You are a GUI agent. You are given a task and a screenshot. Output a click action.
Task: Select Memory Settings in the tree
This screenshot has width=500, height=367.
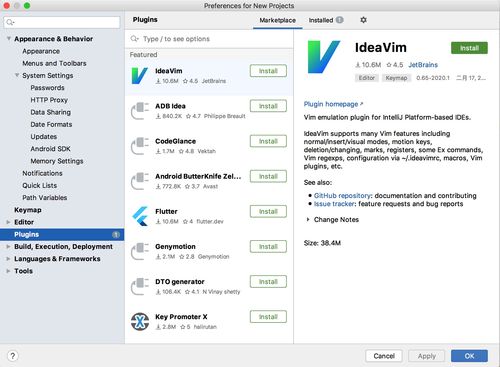tap(57, 161)
